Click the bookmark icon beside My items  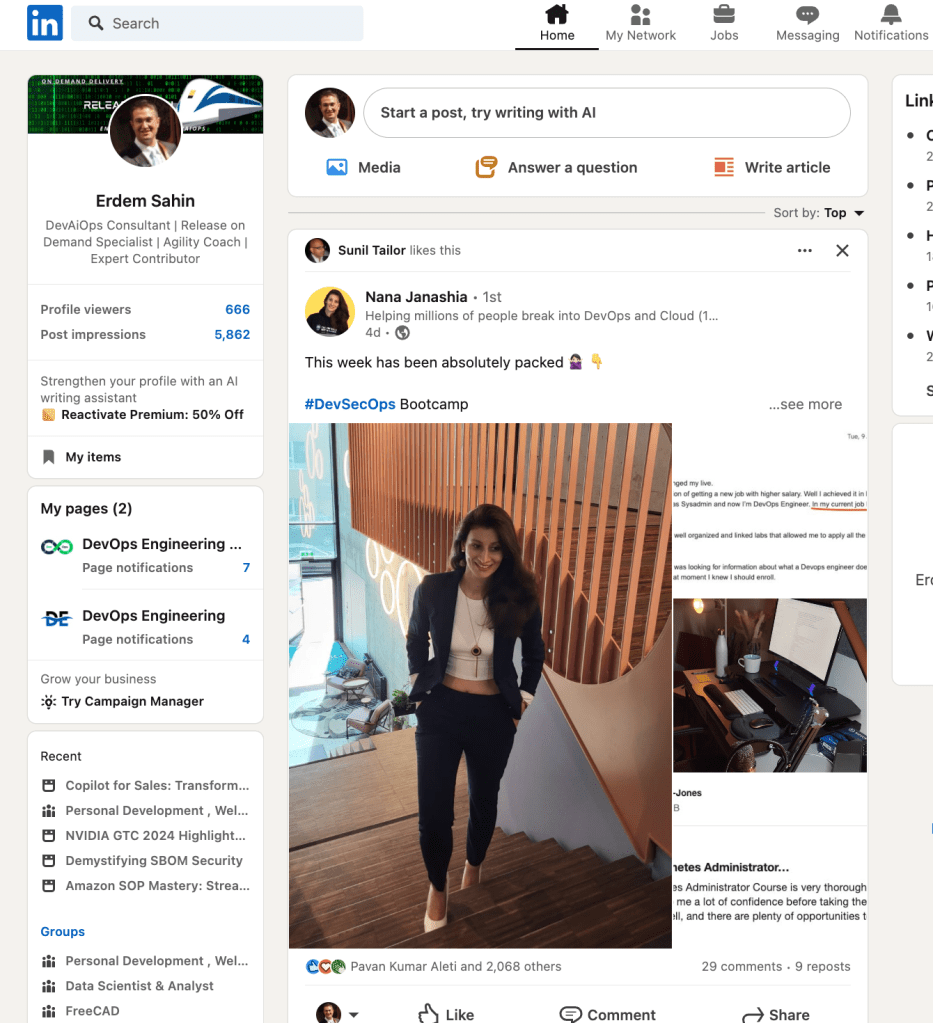[x=48, y=457]
